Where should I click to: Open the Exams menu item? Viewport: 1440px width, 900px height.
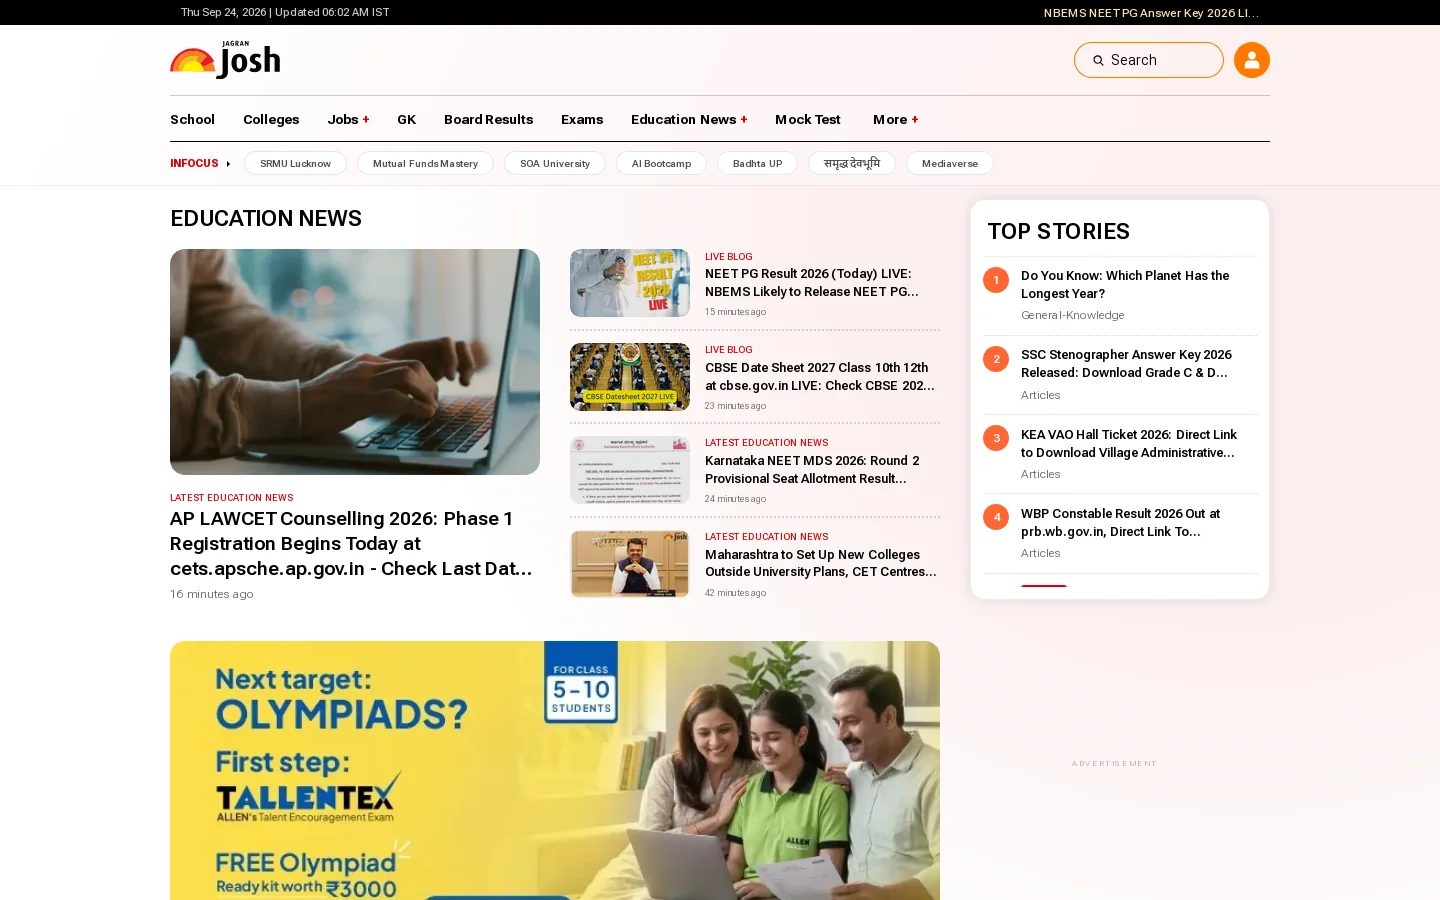point(582,119)
